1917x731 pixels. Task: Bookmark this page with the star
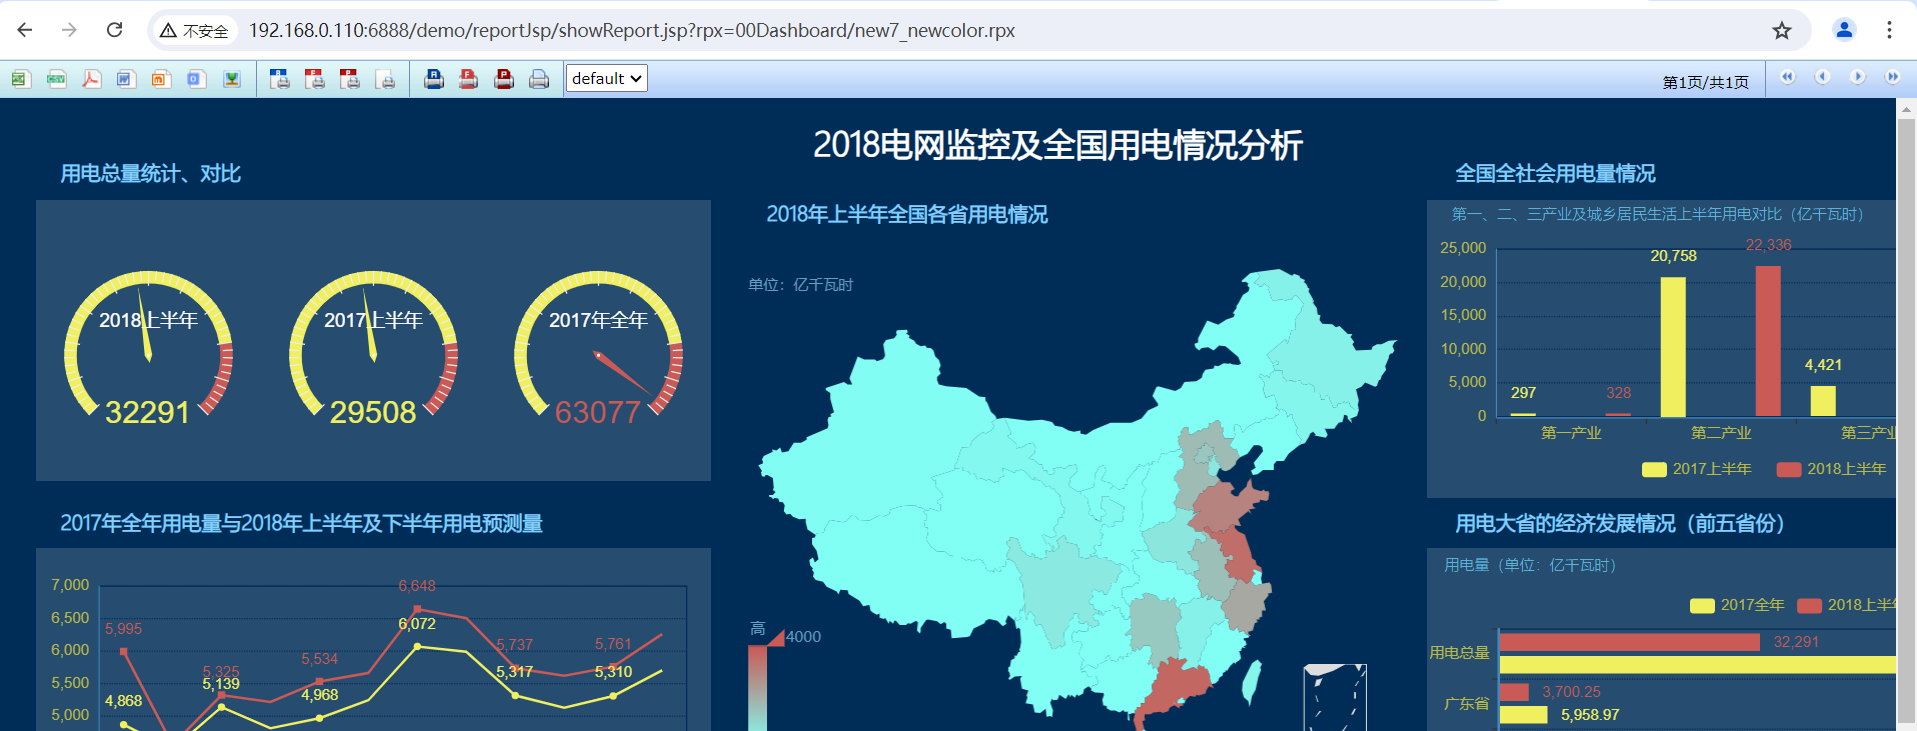click(1782, 30)
